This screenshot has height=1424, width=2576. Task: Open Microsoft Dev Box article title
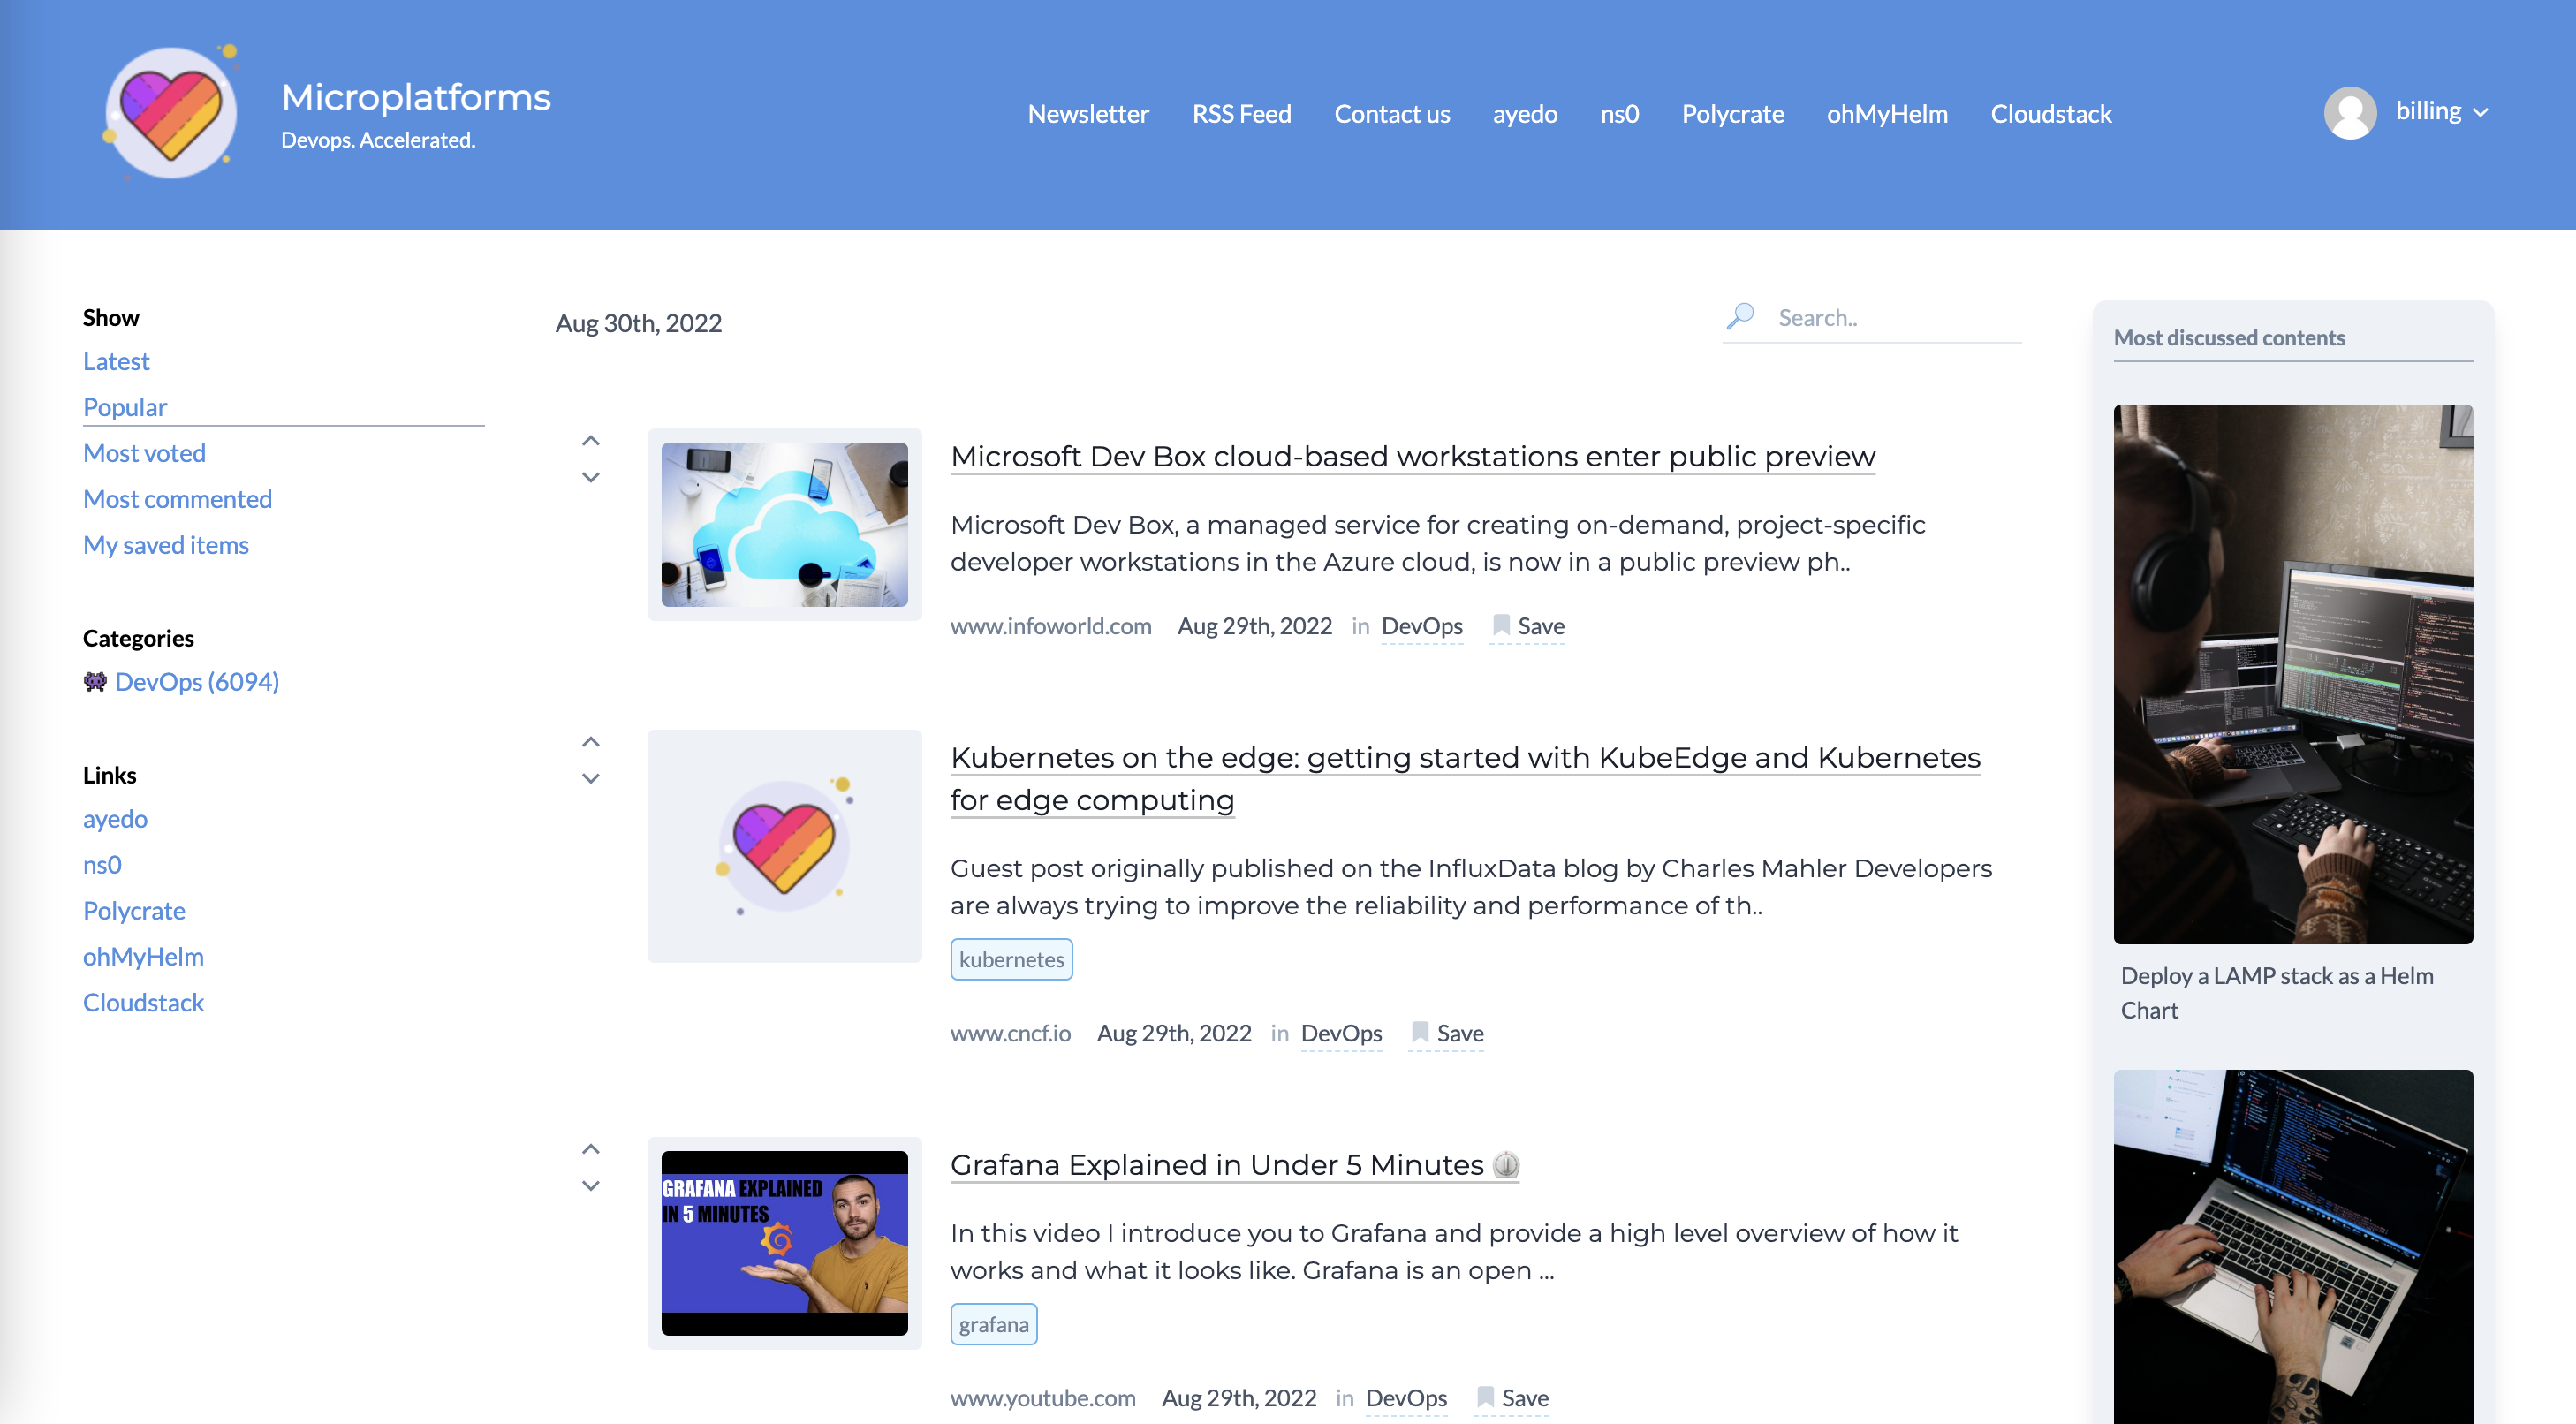click(1412, 456)
